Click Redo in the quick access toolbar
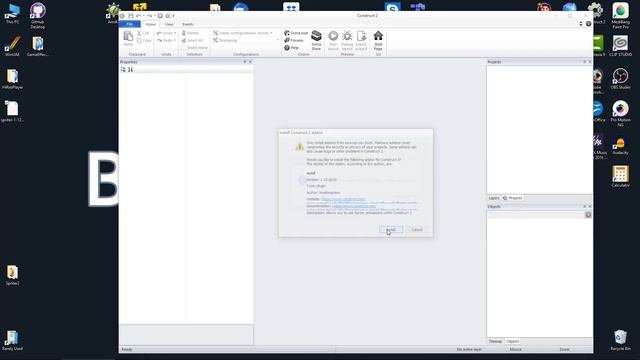This screenshot has width=640, height=360. tap(149, 16)
